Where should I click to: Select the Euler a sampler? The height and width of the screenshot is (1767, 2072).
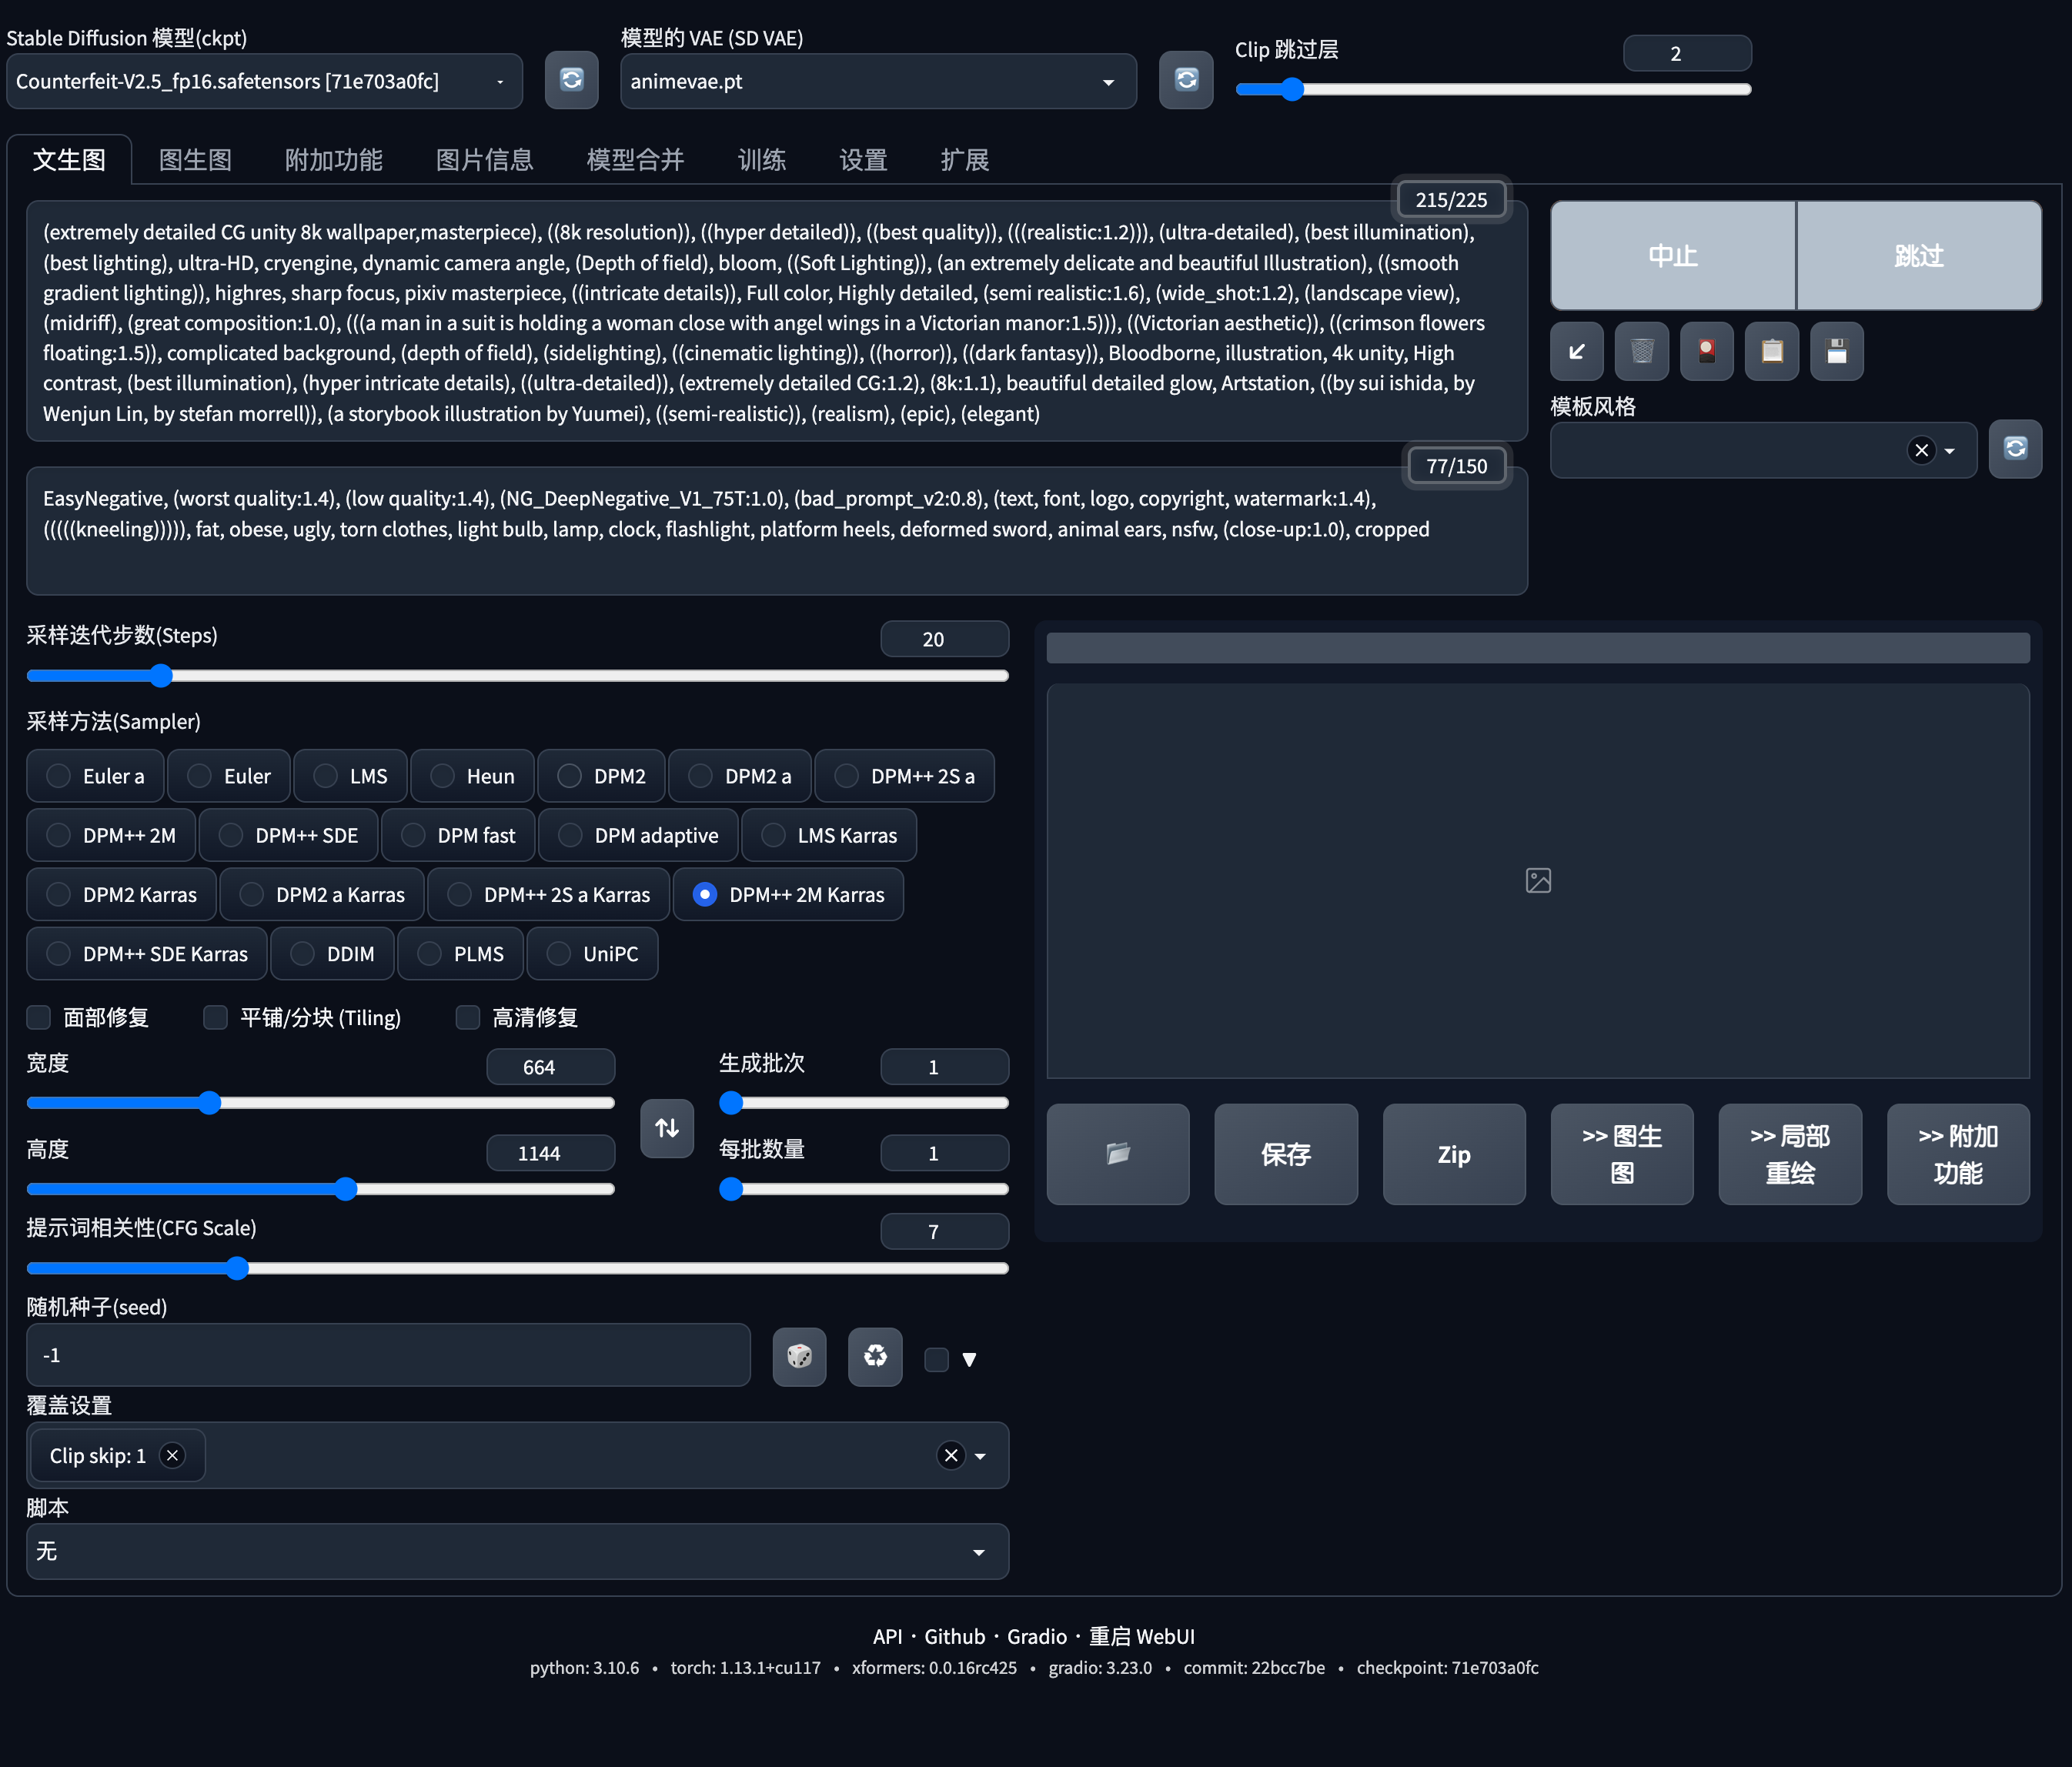click(95, 776)
